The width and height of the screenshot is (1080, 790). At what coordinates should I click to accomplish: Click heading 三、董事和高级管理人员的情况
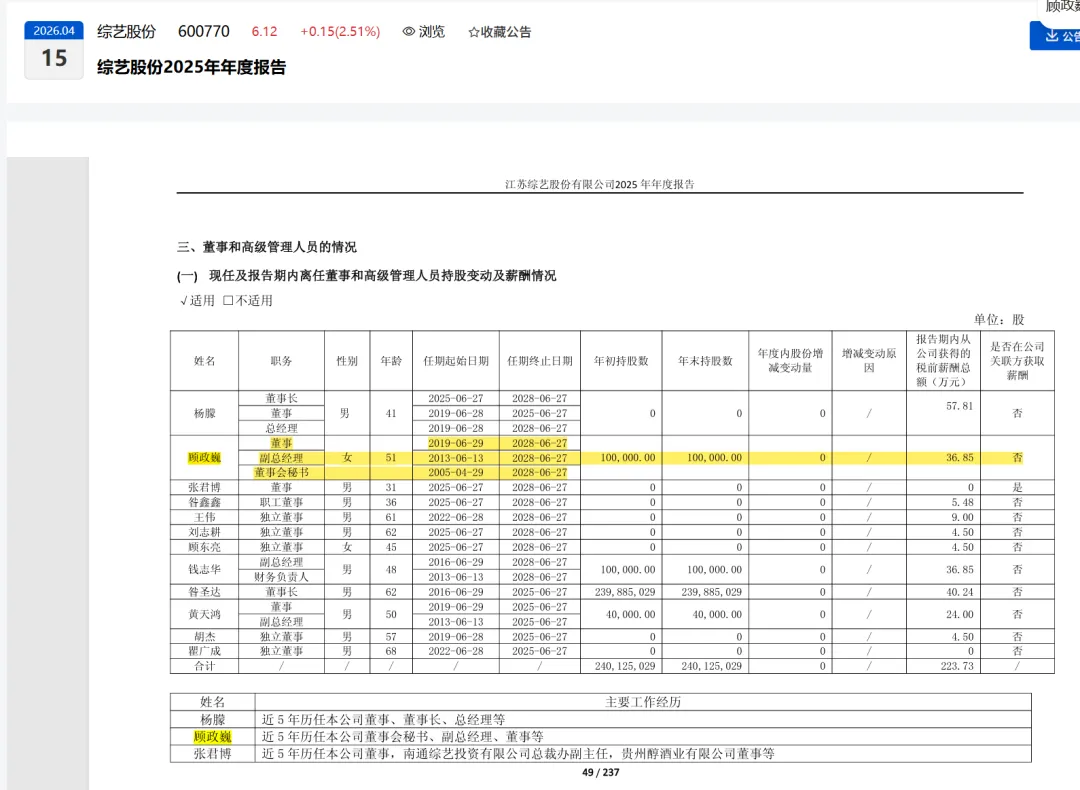pos(267,247)
